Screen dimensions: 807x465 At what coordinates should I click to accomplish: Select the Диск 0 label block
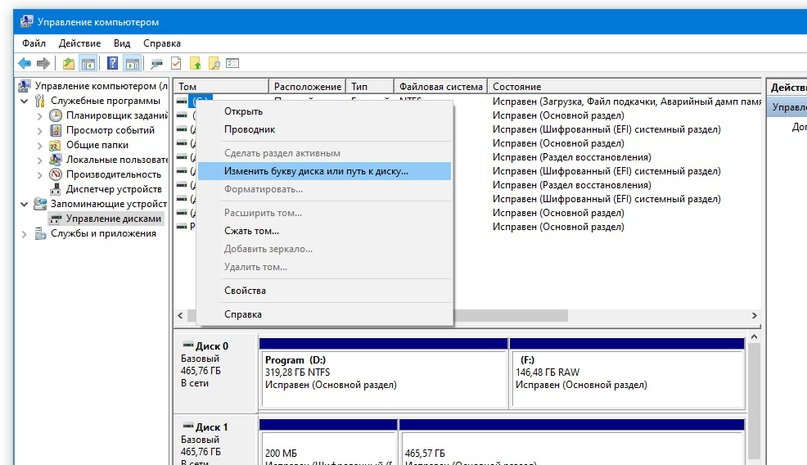[x=216, y=372]
